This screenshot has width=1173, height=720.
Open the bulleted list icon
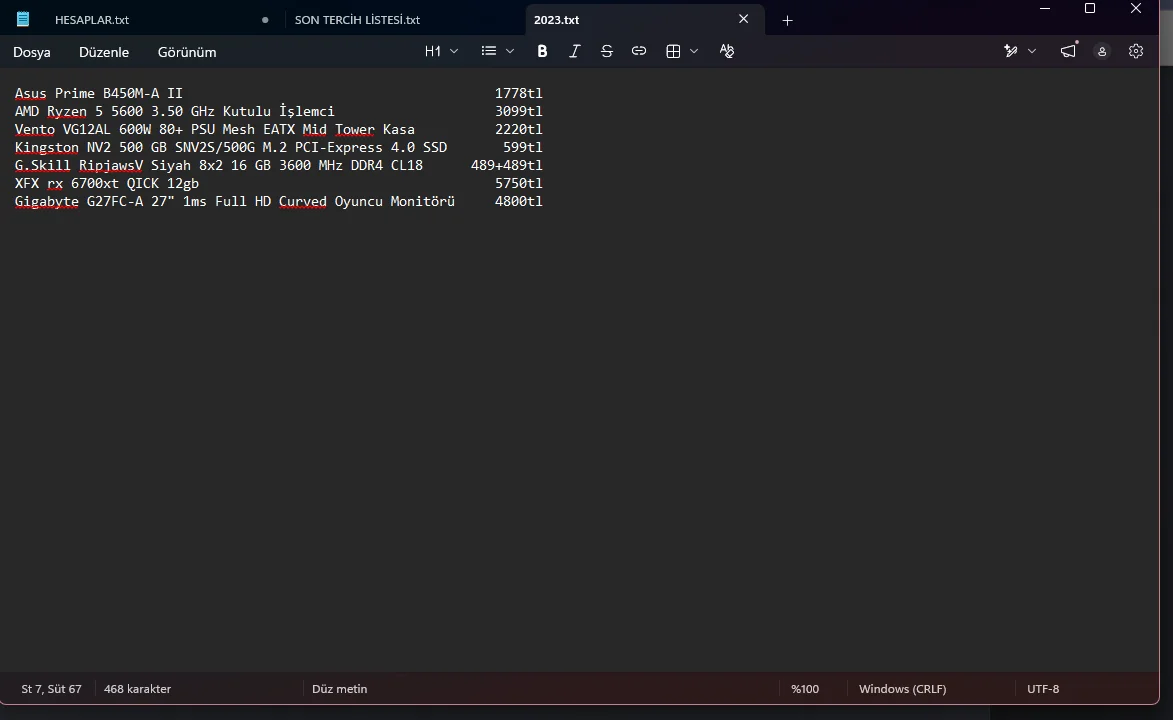click(x=489, y=51)
